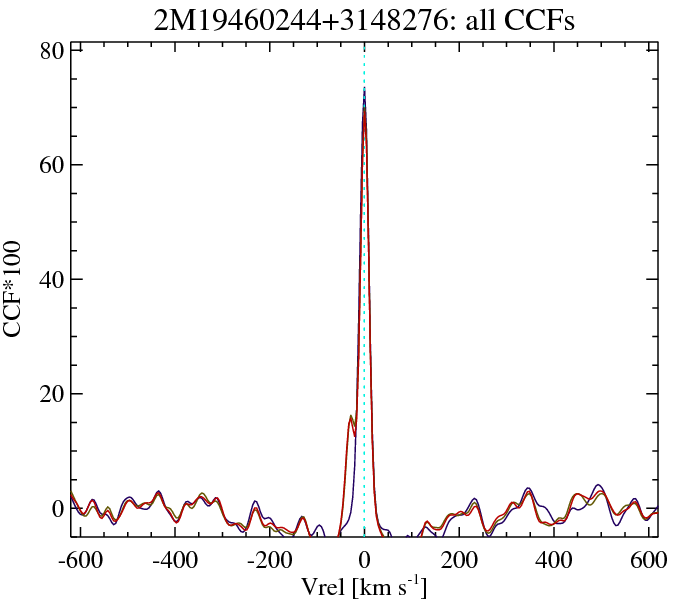Click the blue curve bump near 500 km/s

point(597,486)
